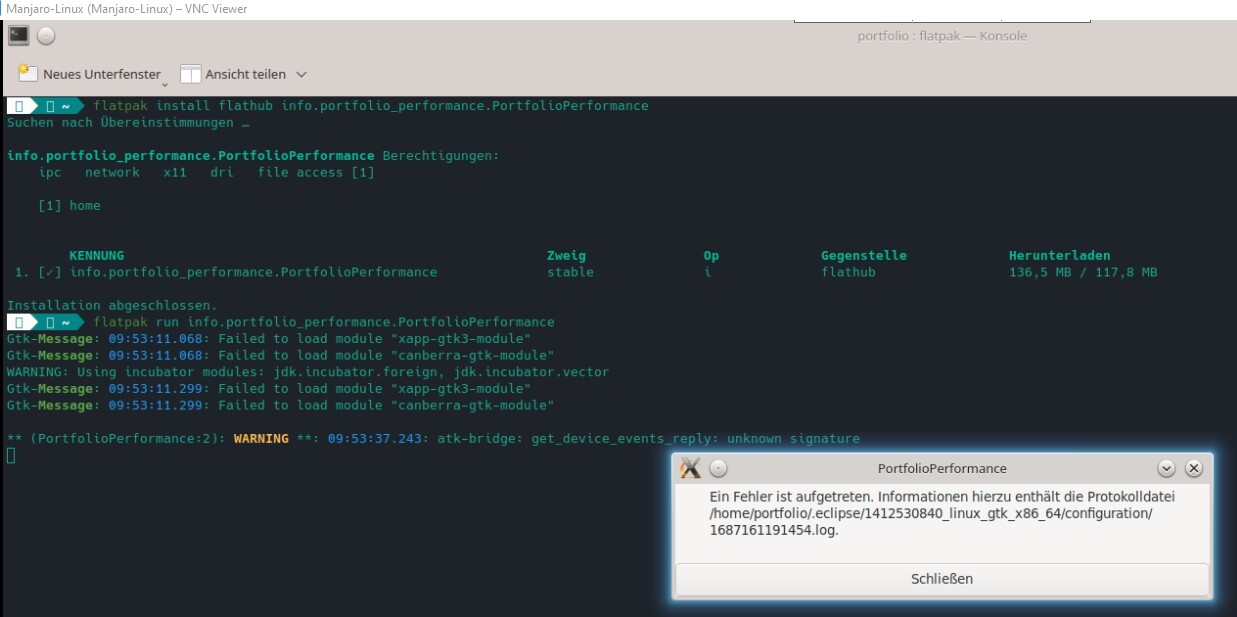Click the "WARNING: Using incubator modules" line
The height and width of the screenshot is (617, 1237).
click(308, 372)
